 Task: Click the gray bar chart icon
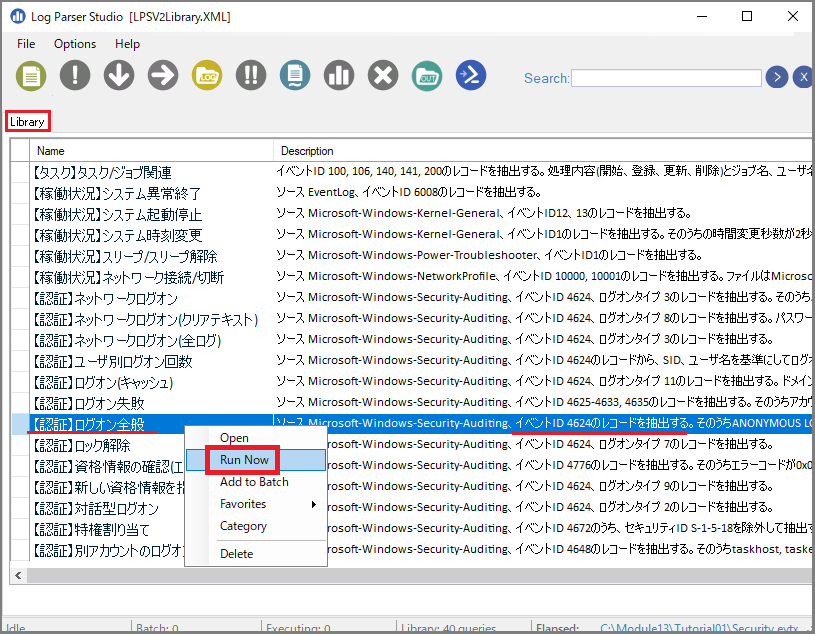[x=339, y=76]
